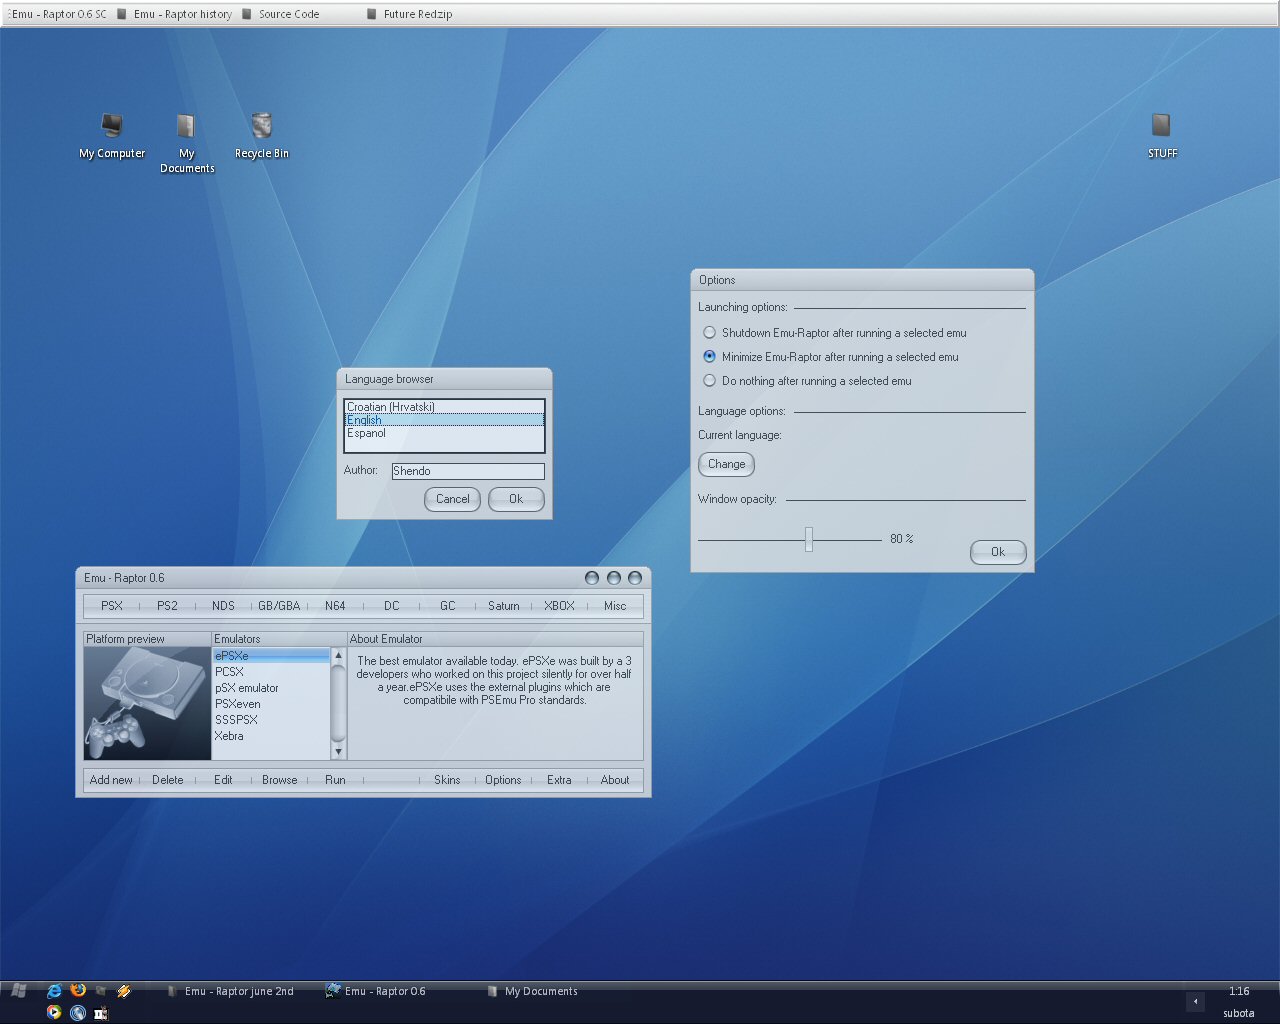Click the Change language button
Viewport: 1280px width, 1024px height.
(x=726, y=464)
